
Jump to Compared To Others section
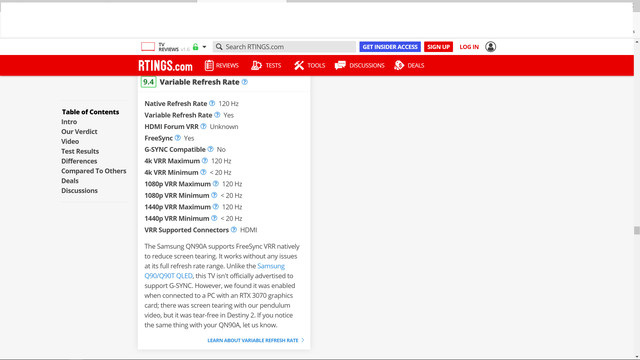pos(93,171)
